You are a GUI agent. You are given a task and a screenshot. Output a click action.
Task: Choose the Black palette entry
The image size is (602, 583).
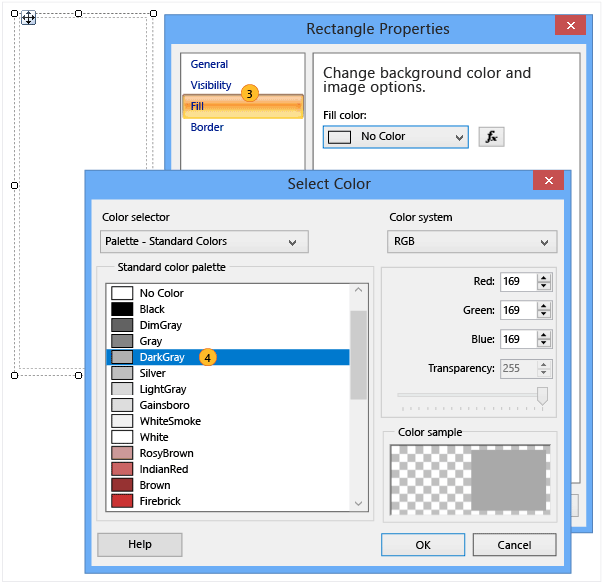[228, 309]
